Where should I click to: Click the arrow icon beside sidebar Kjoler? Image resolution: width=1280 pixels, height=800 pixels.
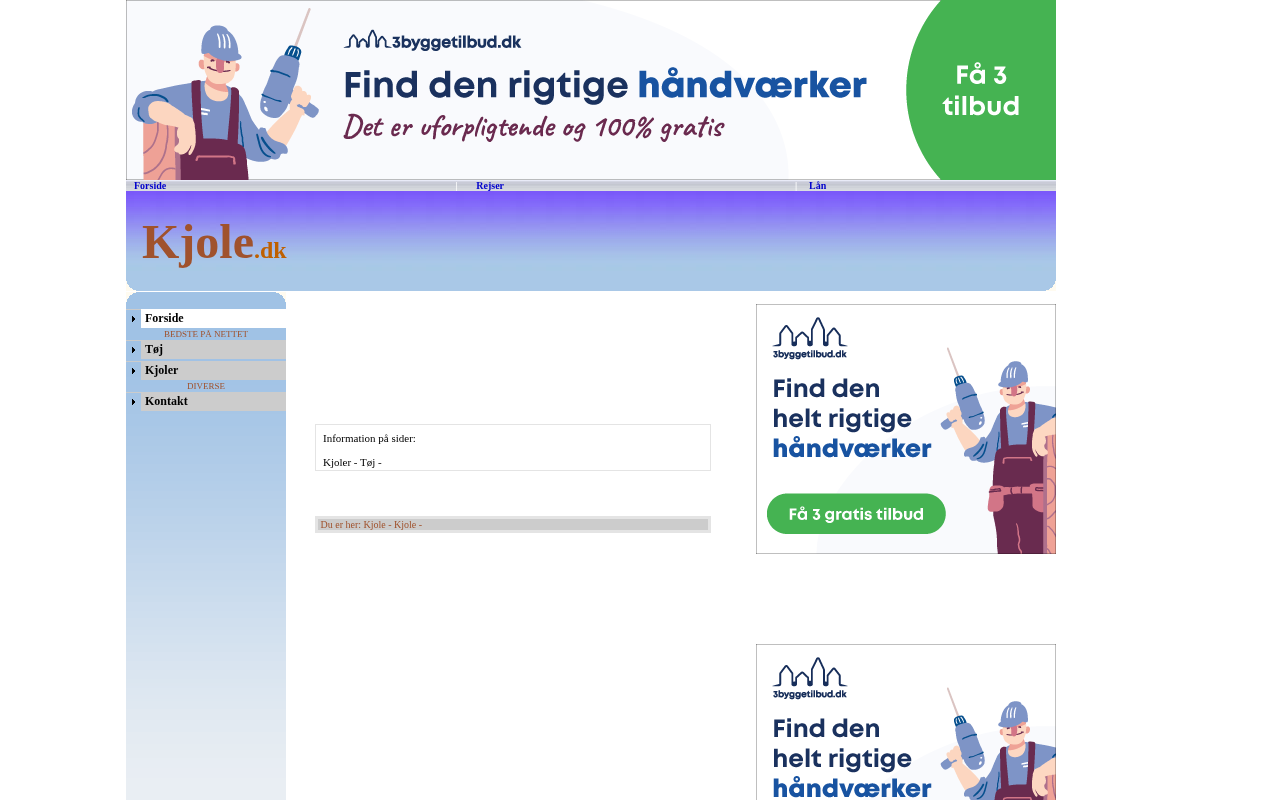[133, 371]
